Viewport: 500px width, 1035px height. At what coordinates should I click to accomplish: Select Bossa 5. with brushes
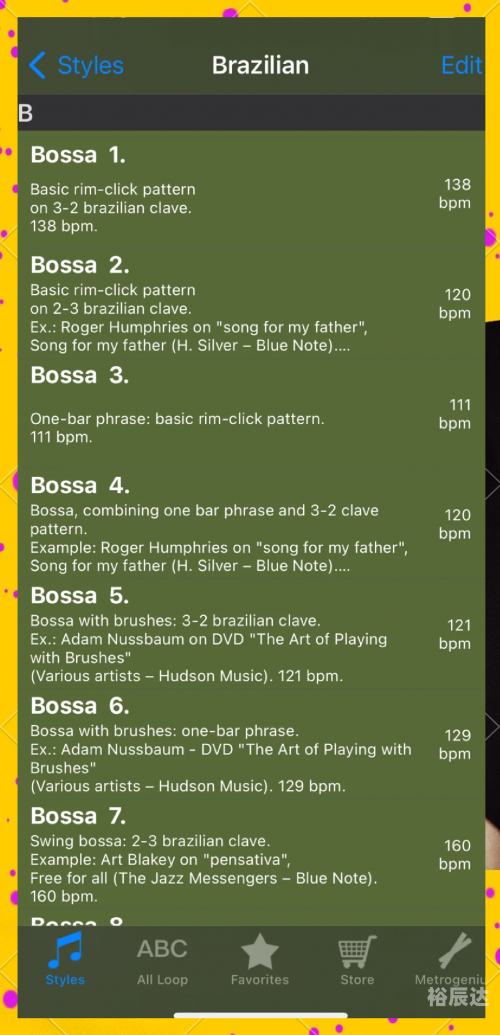[x=251, y=633]
